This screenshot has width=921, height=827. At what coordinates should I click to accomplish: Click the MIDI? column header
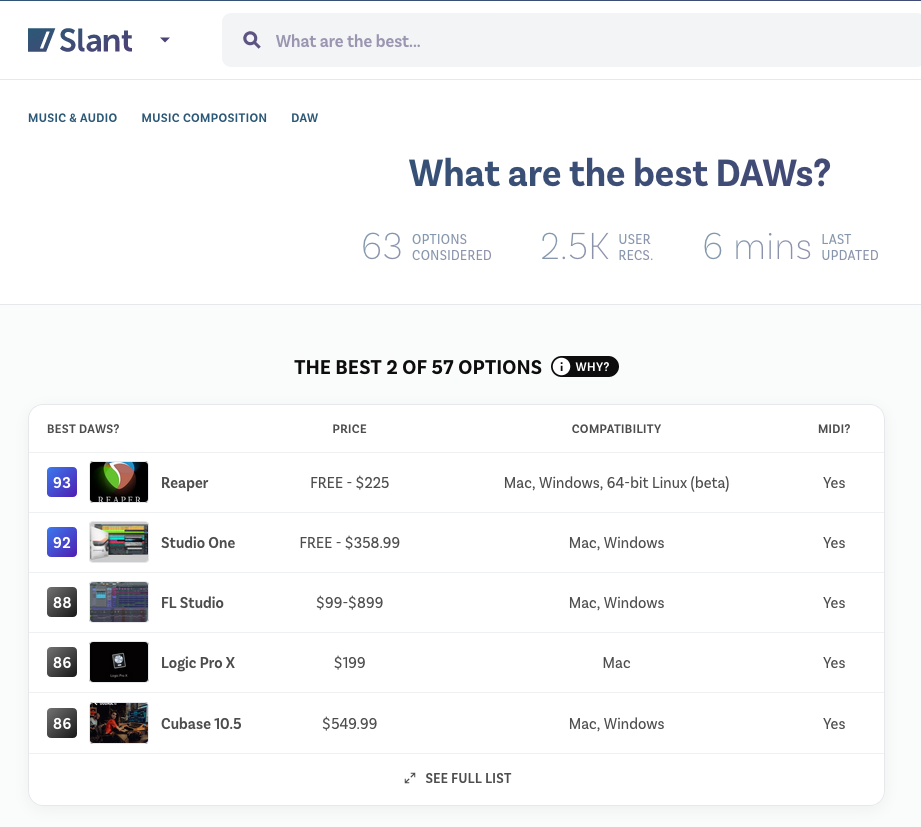834,429
